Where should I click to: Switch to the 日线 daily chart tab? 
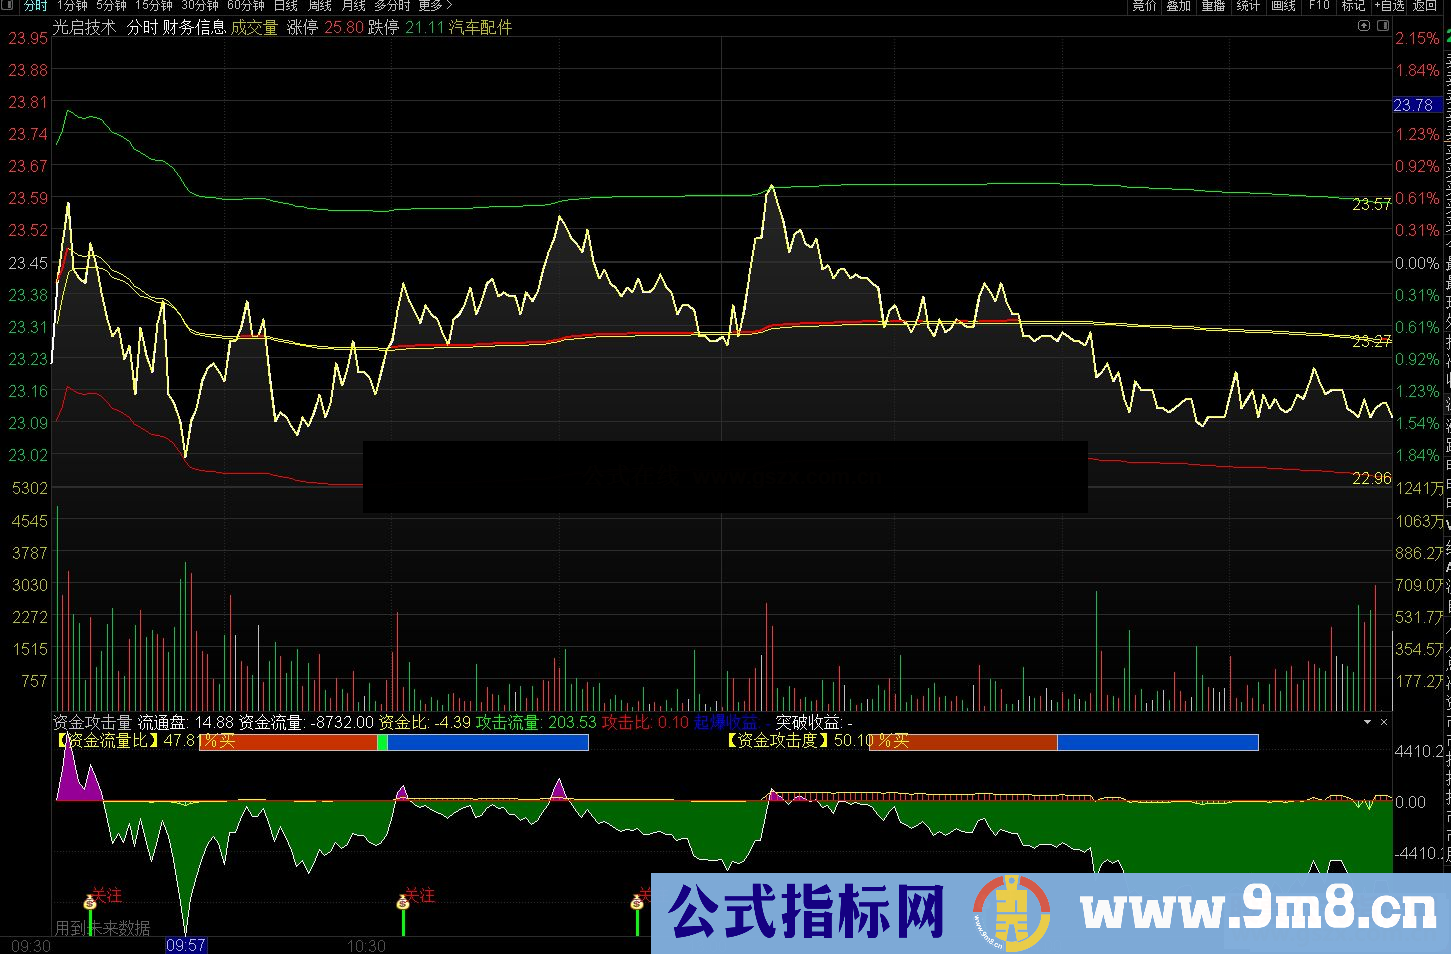[286, 6]
